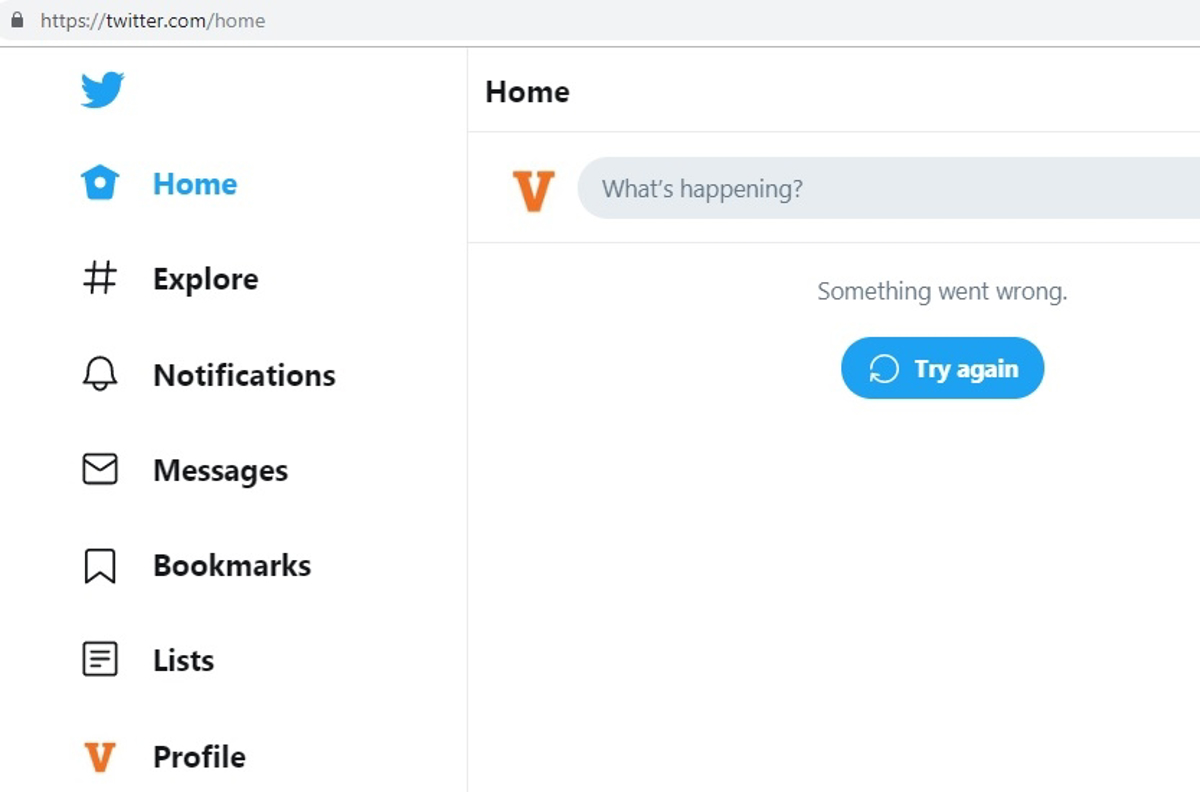Select the Home icon in the sidebar
The image size is (1200, 792).
tap(100, 183)
